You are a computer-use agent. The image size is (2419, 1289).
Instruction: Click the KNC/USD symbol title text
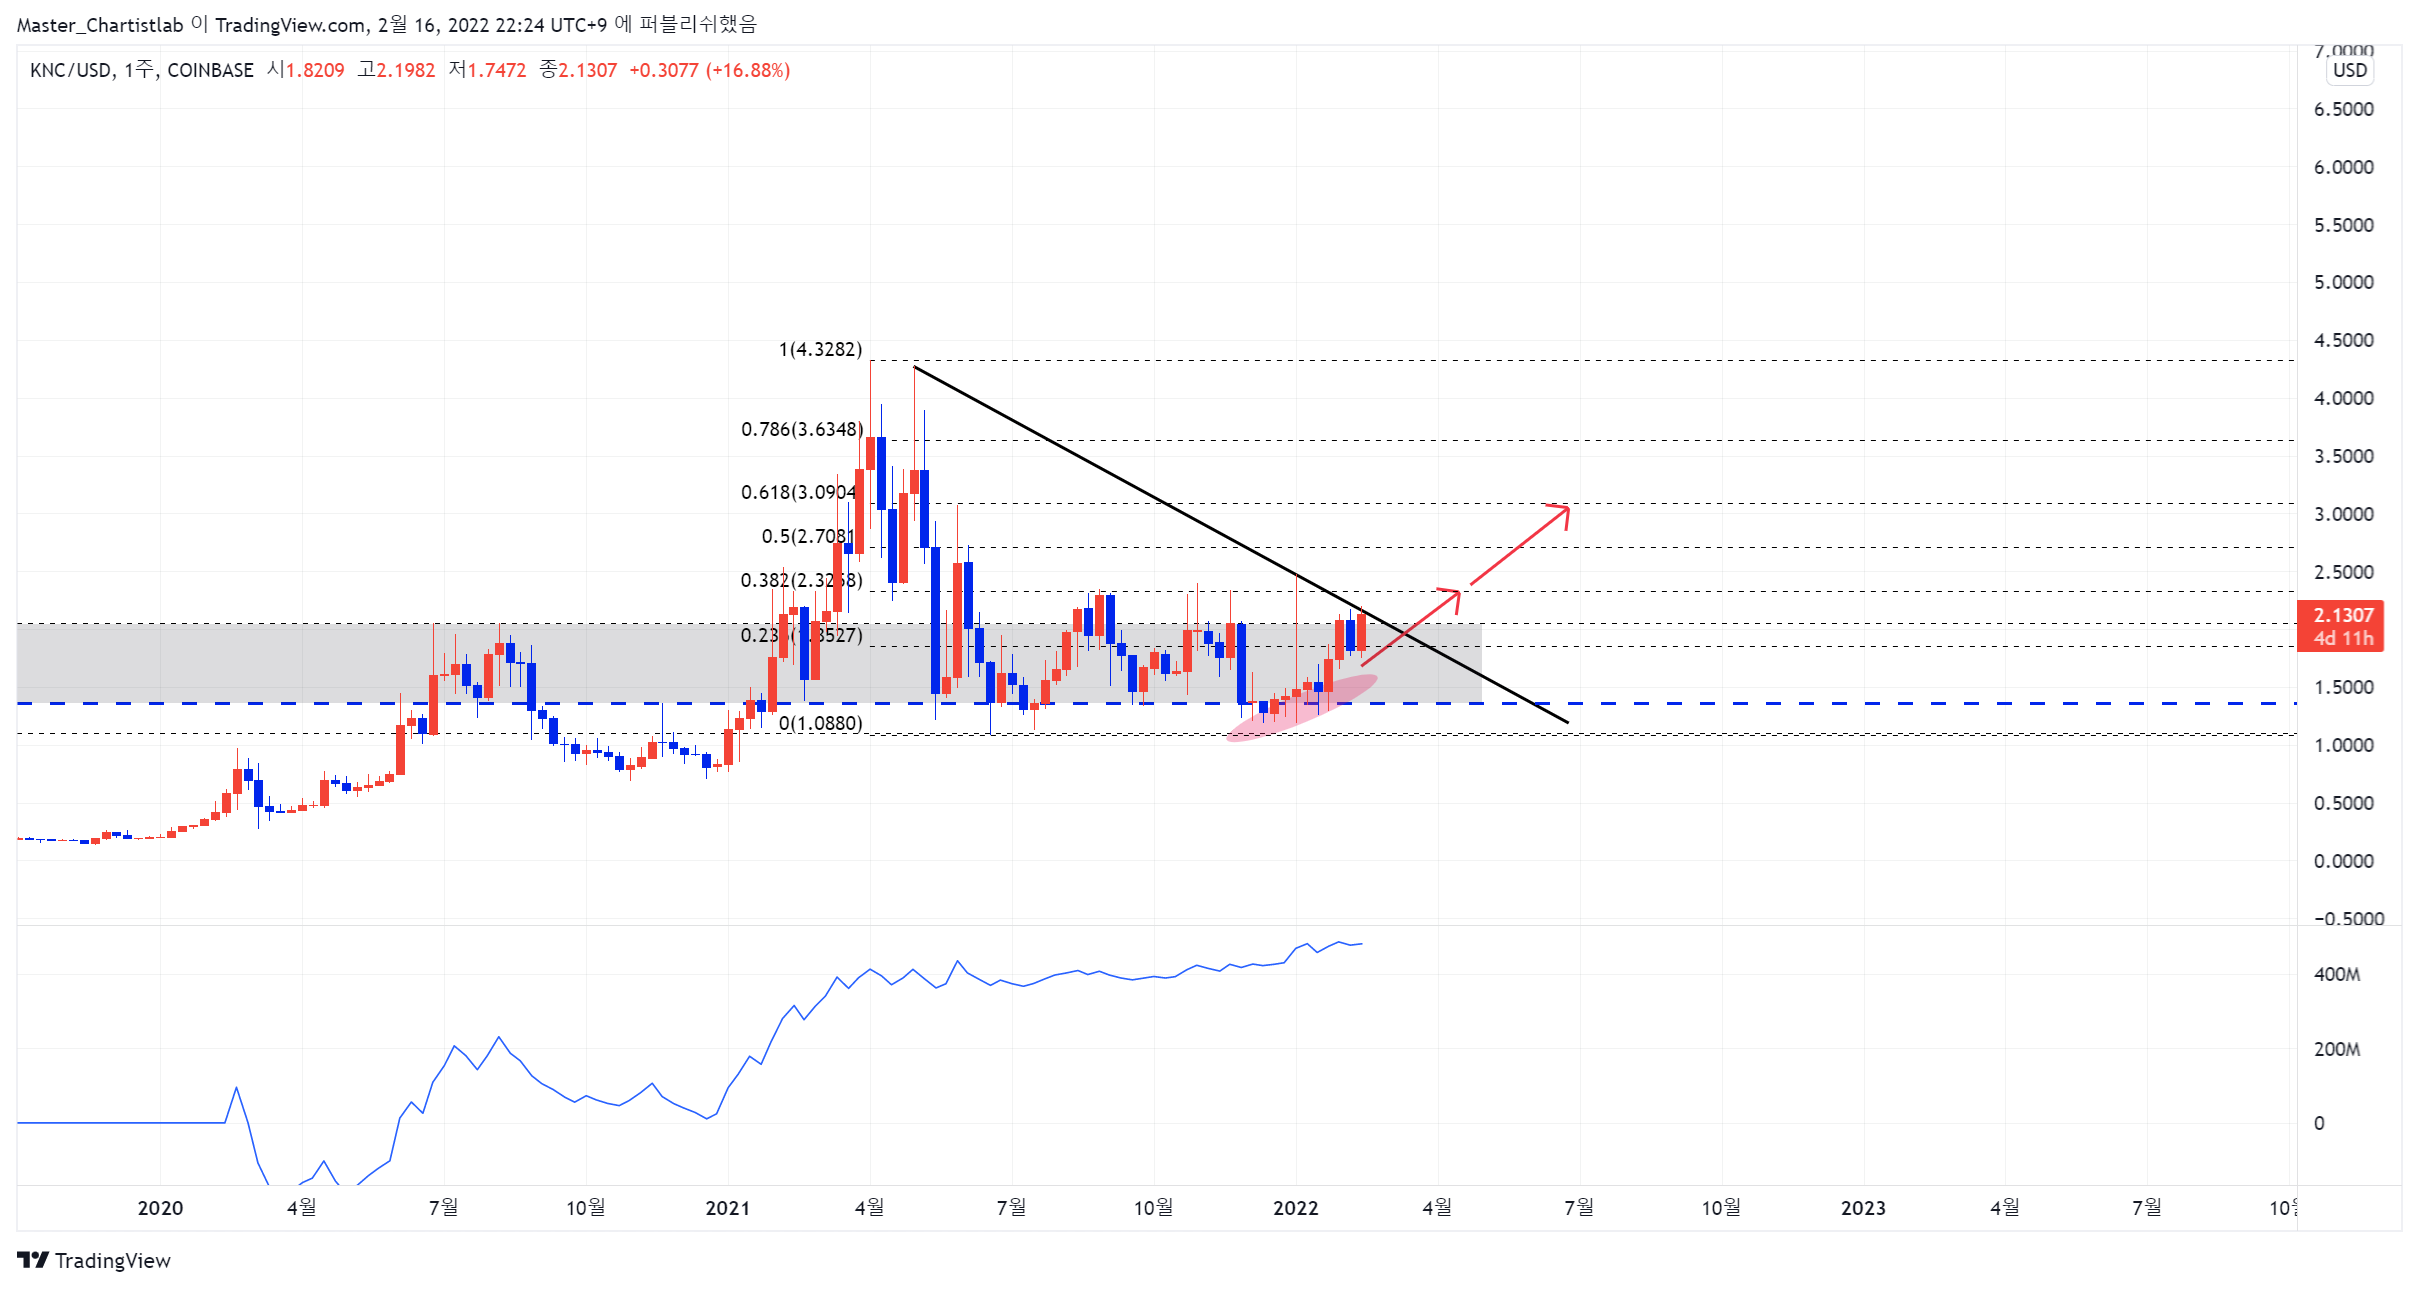[70, 70]
